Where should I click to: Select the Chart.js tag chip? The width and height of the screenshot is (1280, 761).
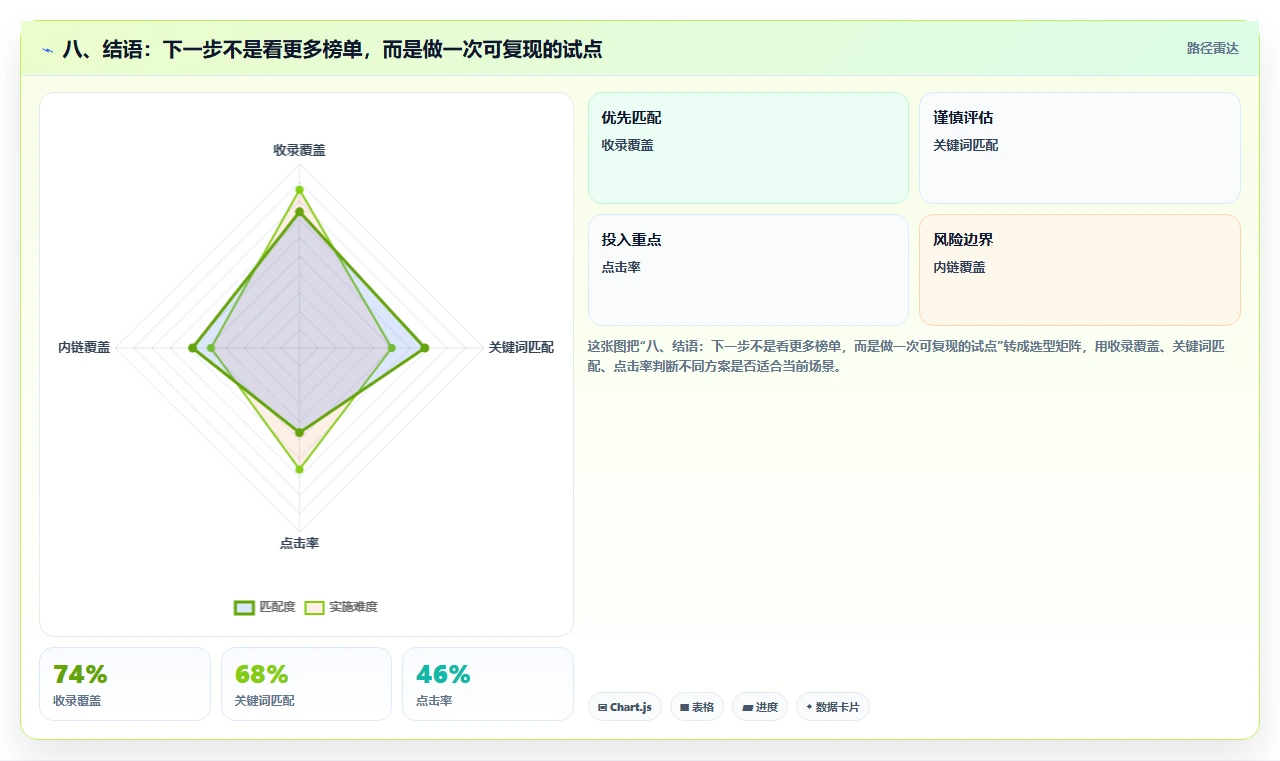625,707
